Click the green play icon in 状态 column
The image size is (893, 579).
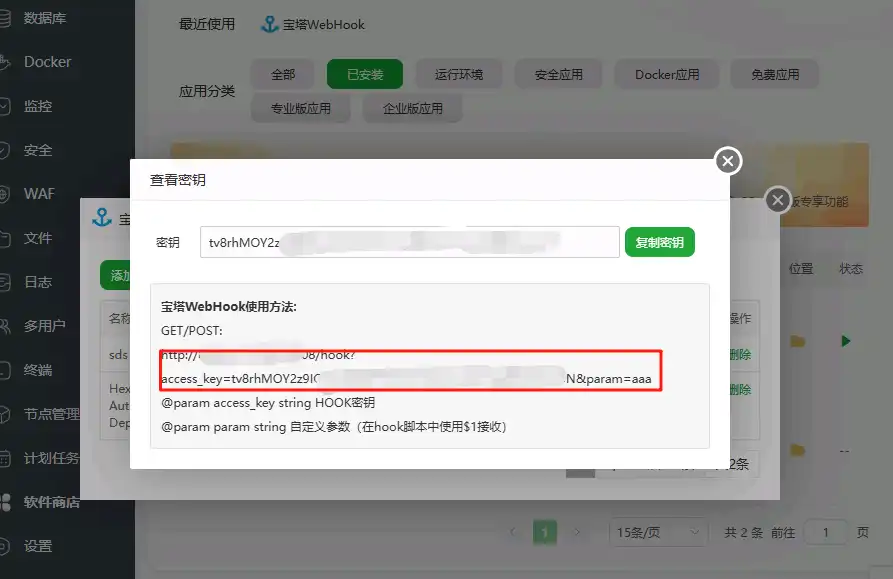(846, 341)
